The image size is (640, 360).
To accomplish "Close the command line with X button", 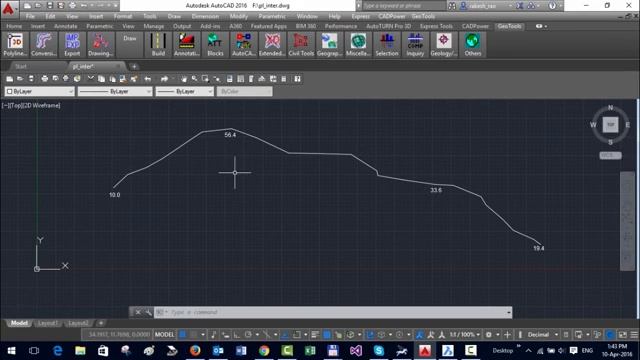I will point(138,312).
